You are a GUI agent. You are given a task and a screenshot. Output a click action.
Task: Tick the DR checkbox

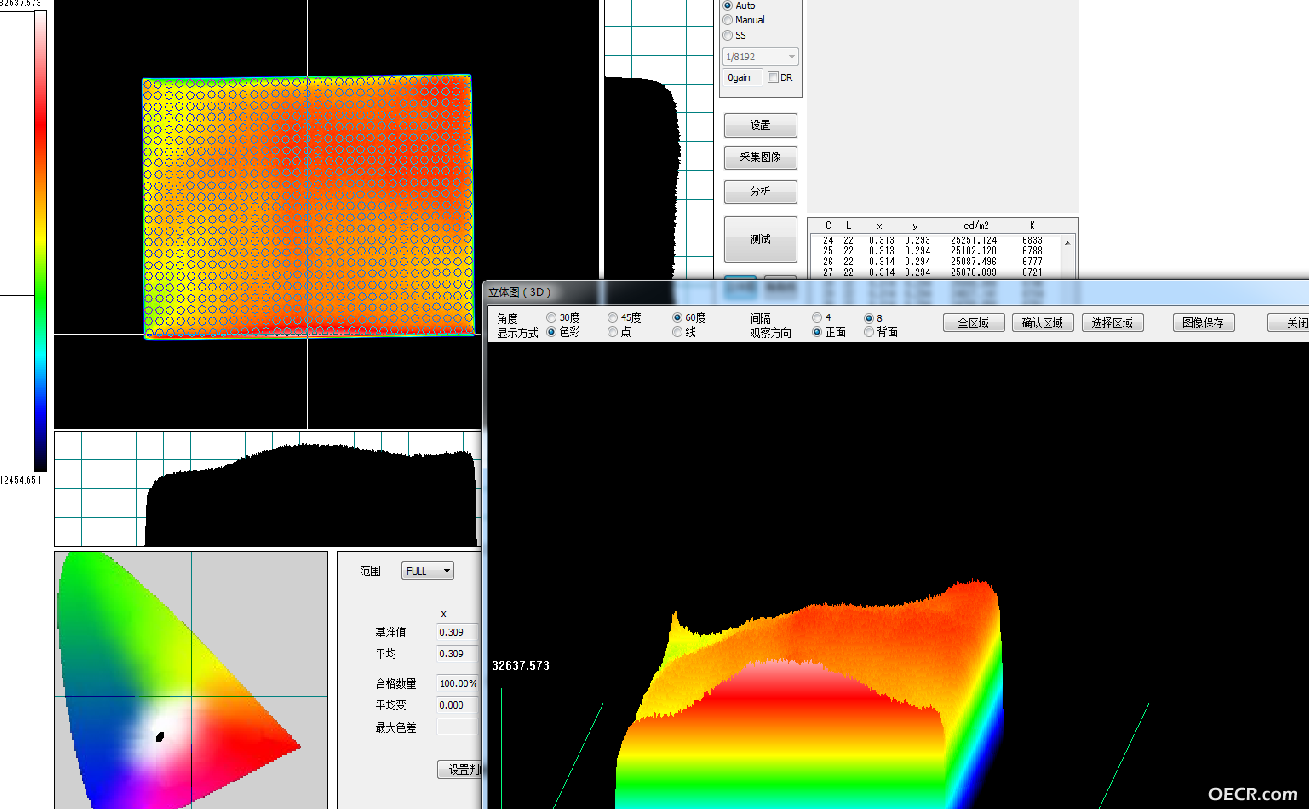(773, 77)
